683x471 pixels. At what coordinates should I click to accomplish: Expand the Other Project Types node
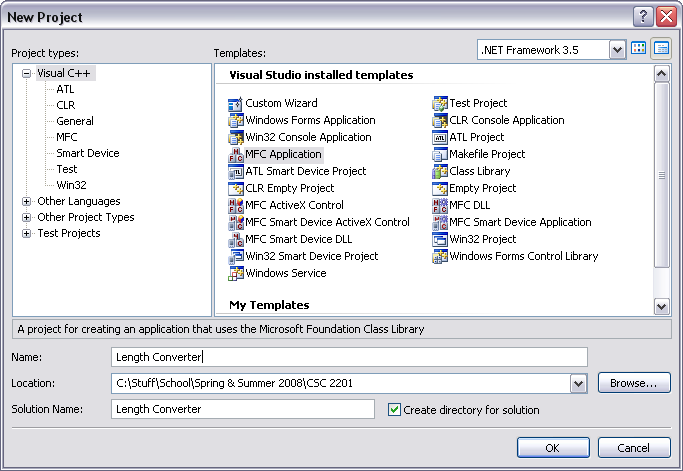(27, 217)
